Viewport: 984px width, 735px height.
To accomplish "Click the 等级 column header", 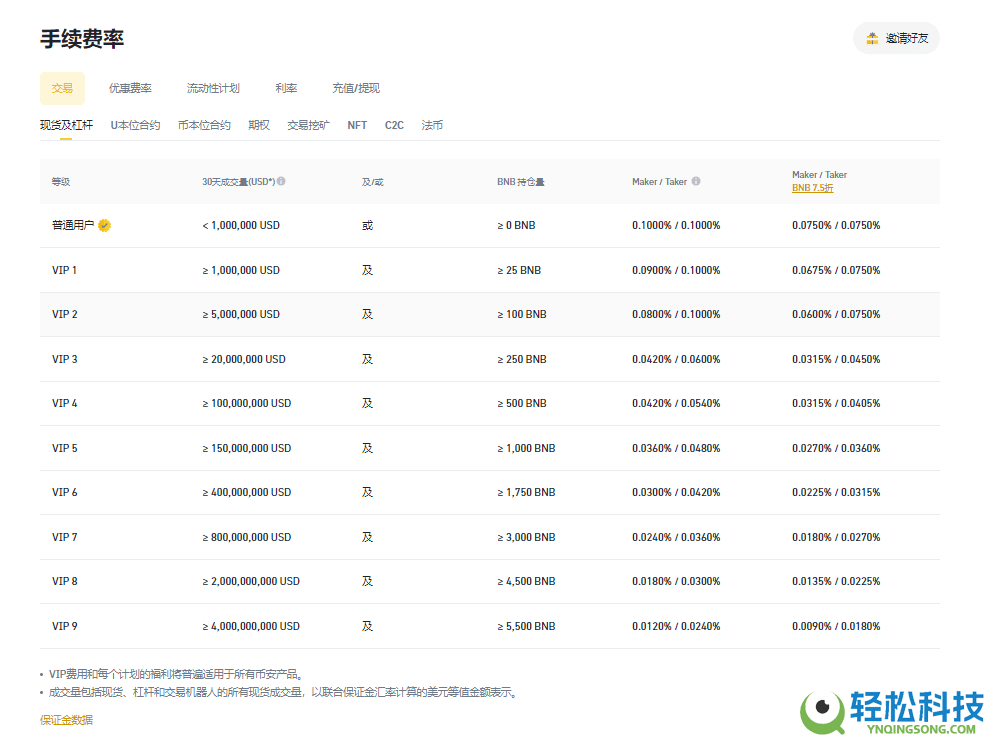I will click(x=61, y=181).
